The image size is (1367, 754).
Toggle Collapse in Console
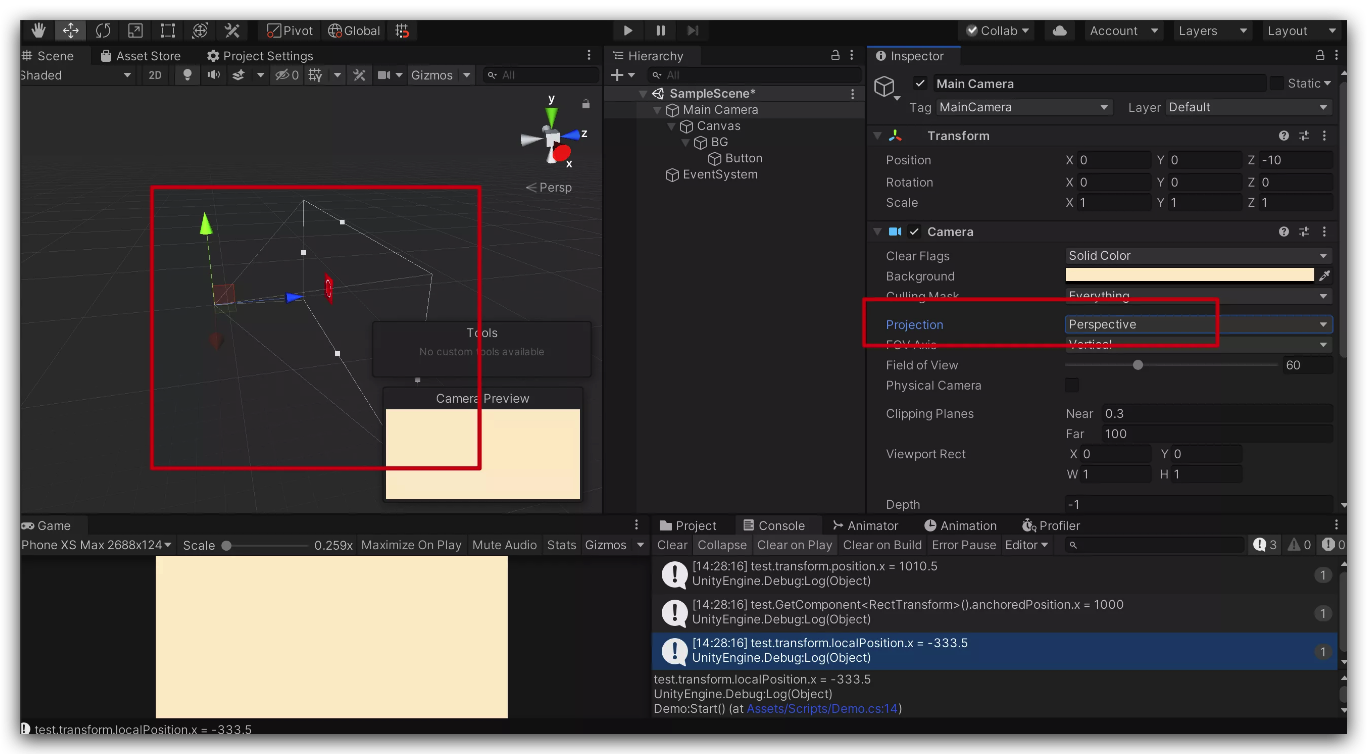pos(722,545)
